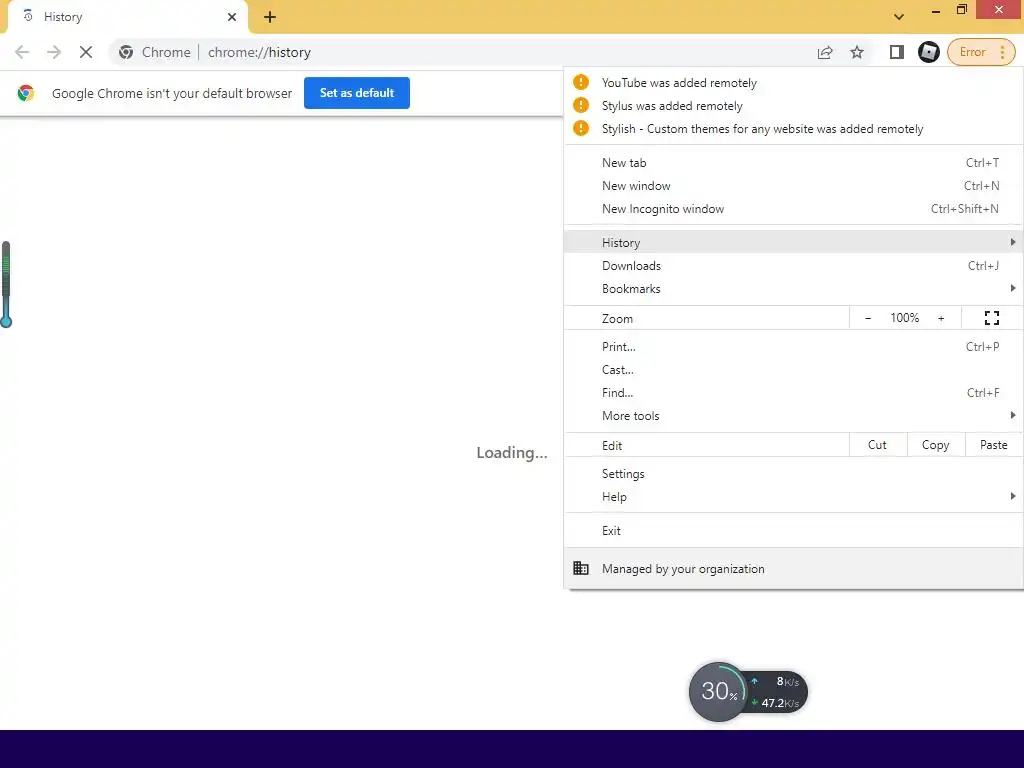Expand the Help submenu arrow

tap(1012, 496)
